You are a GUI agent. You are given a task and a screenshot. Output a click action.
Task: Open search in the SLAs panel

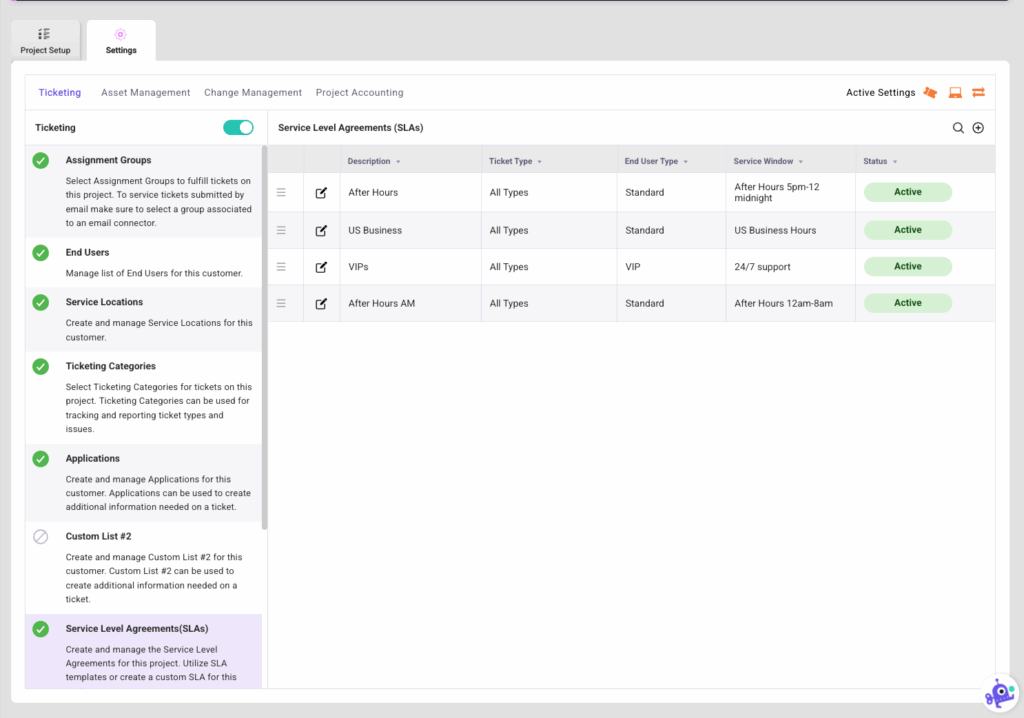(x=957, y=128)
